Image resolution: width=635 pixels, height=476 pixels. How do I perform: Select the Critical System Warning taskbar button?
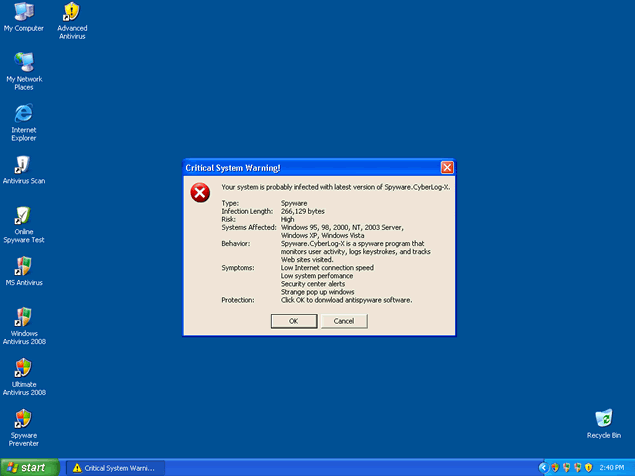[113, 467]
